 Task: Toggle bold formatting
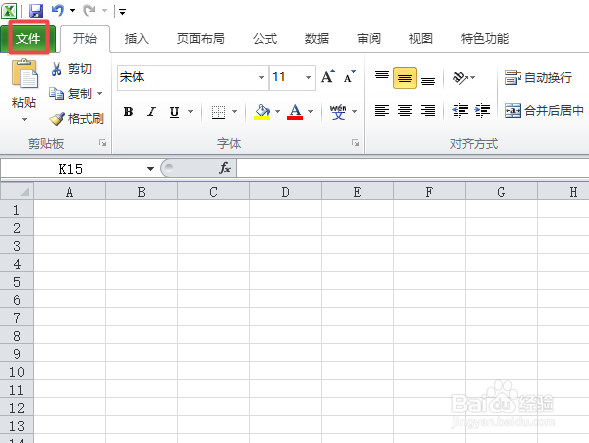(x=128, y=112)
